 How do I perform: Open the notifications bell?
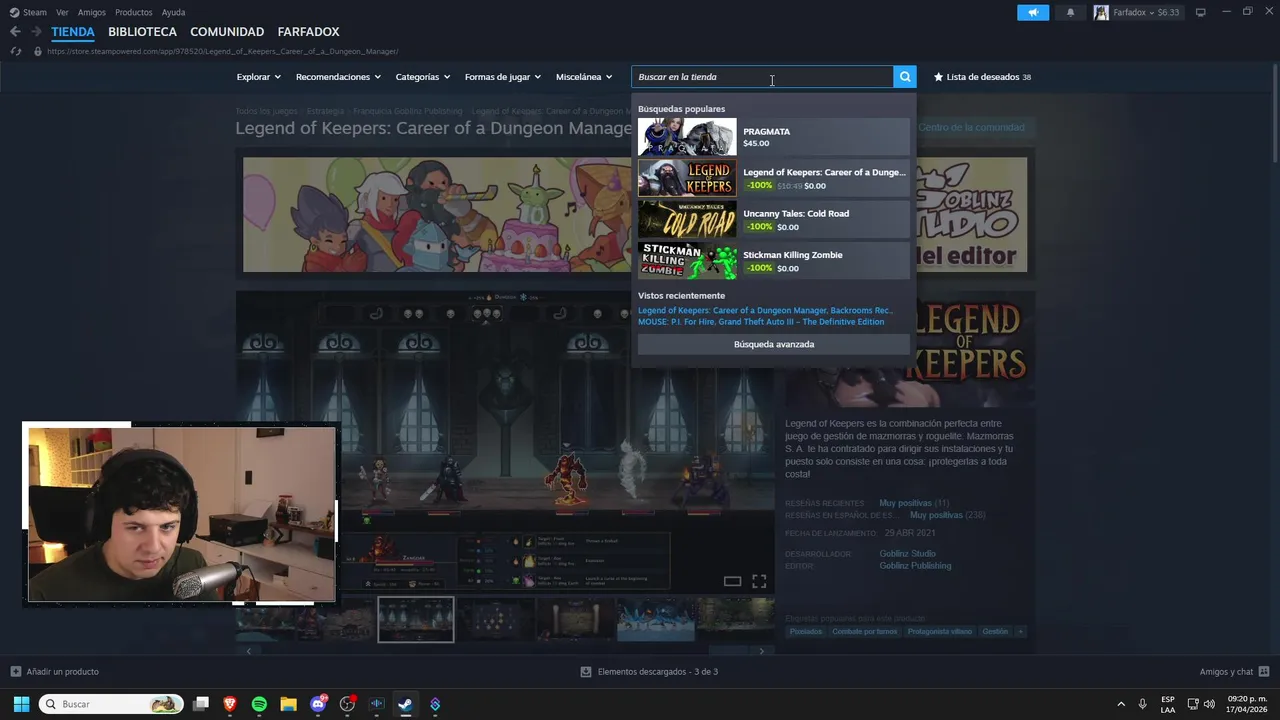(1070, 12)
